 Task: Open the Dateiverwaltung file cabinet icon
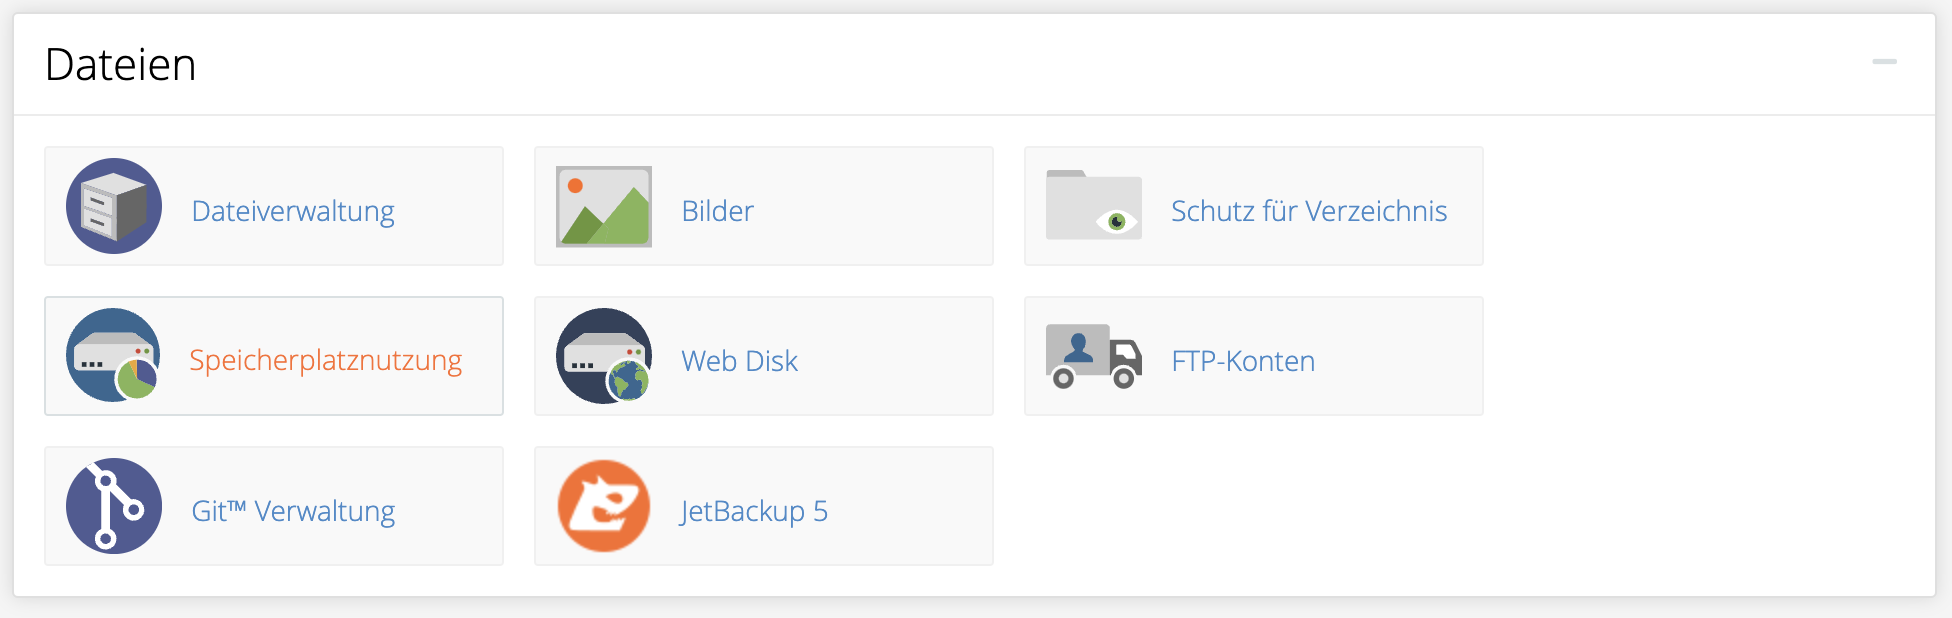click(x=114, y=206)
